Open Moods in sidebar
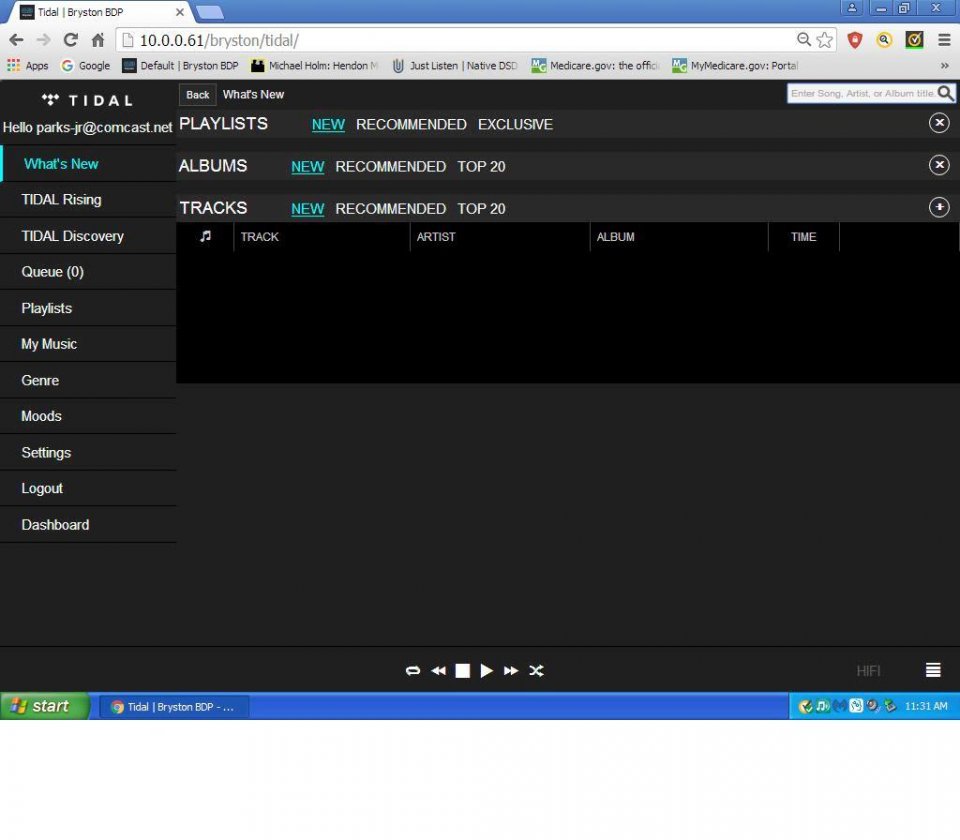960x840 pixels. [88, 416]
